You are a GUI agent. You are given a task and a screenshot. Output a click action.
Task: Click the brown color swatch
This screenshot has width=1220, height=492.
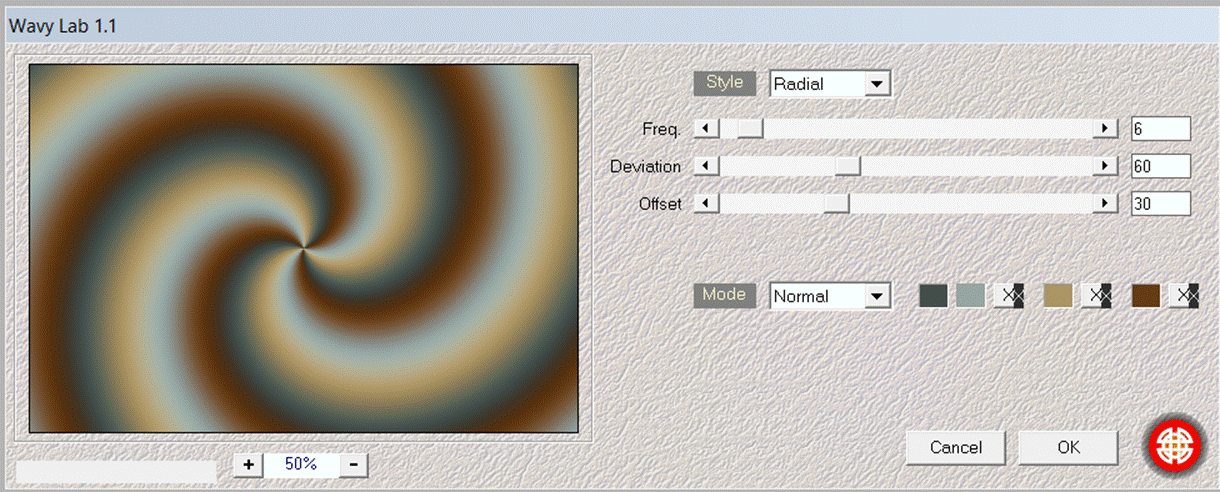[x=1146, y=296]
